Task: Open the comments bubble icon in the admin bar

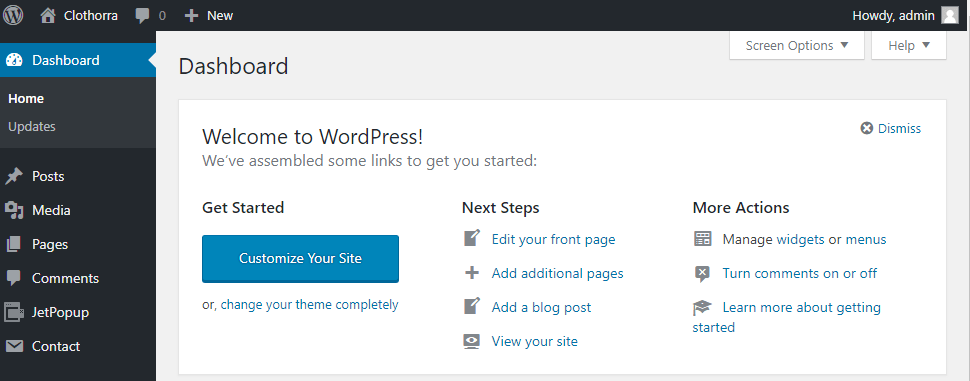Action: (142, 16)
